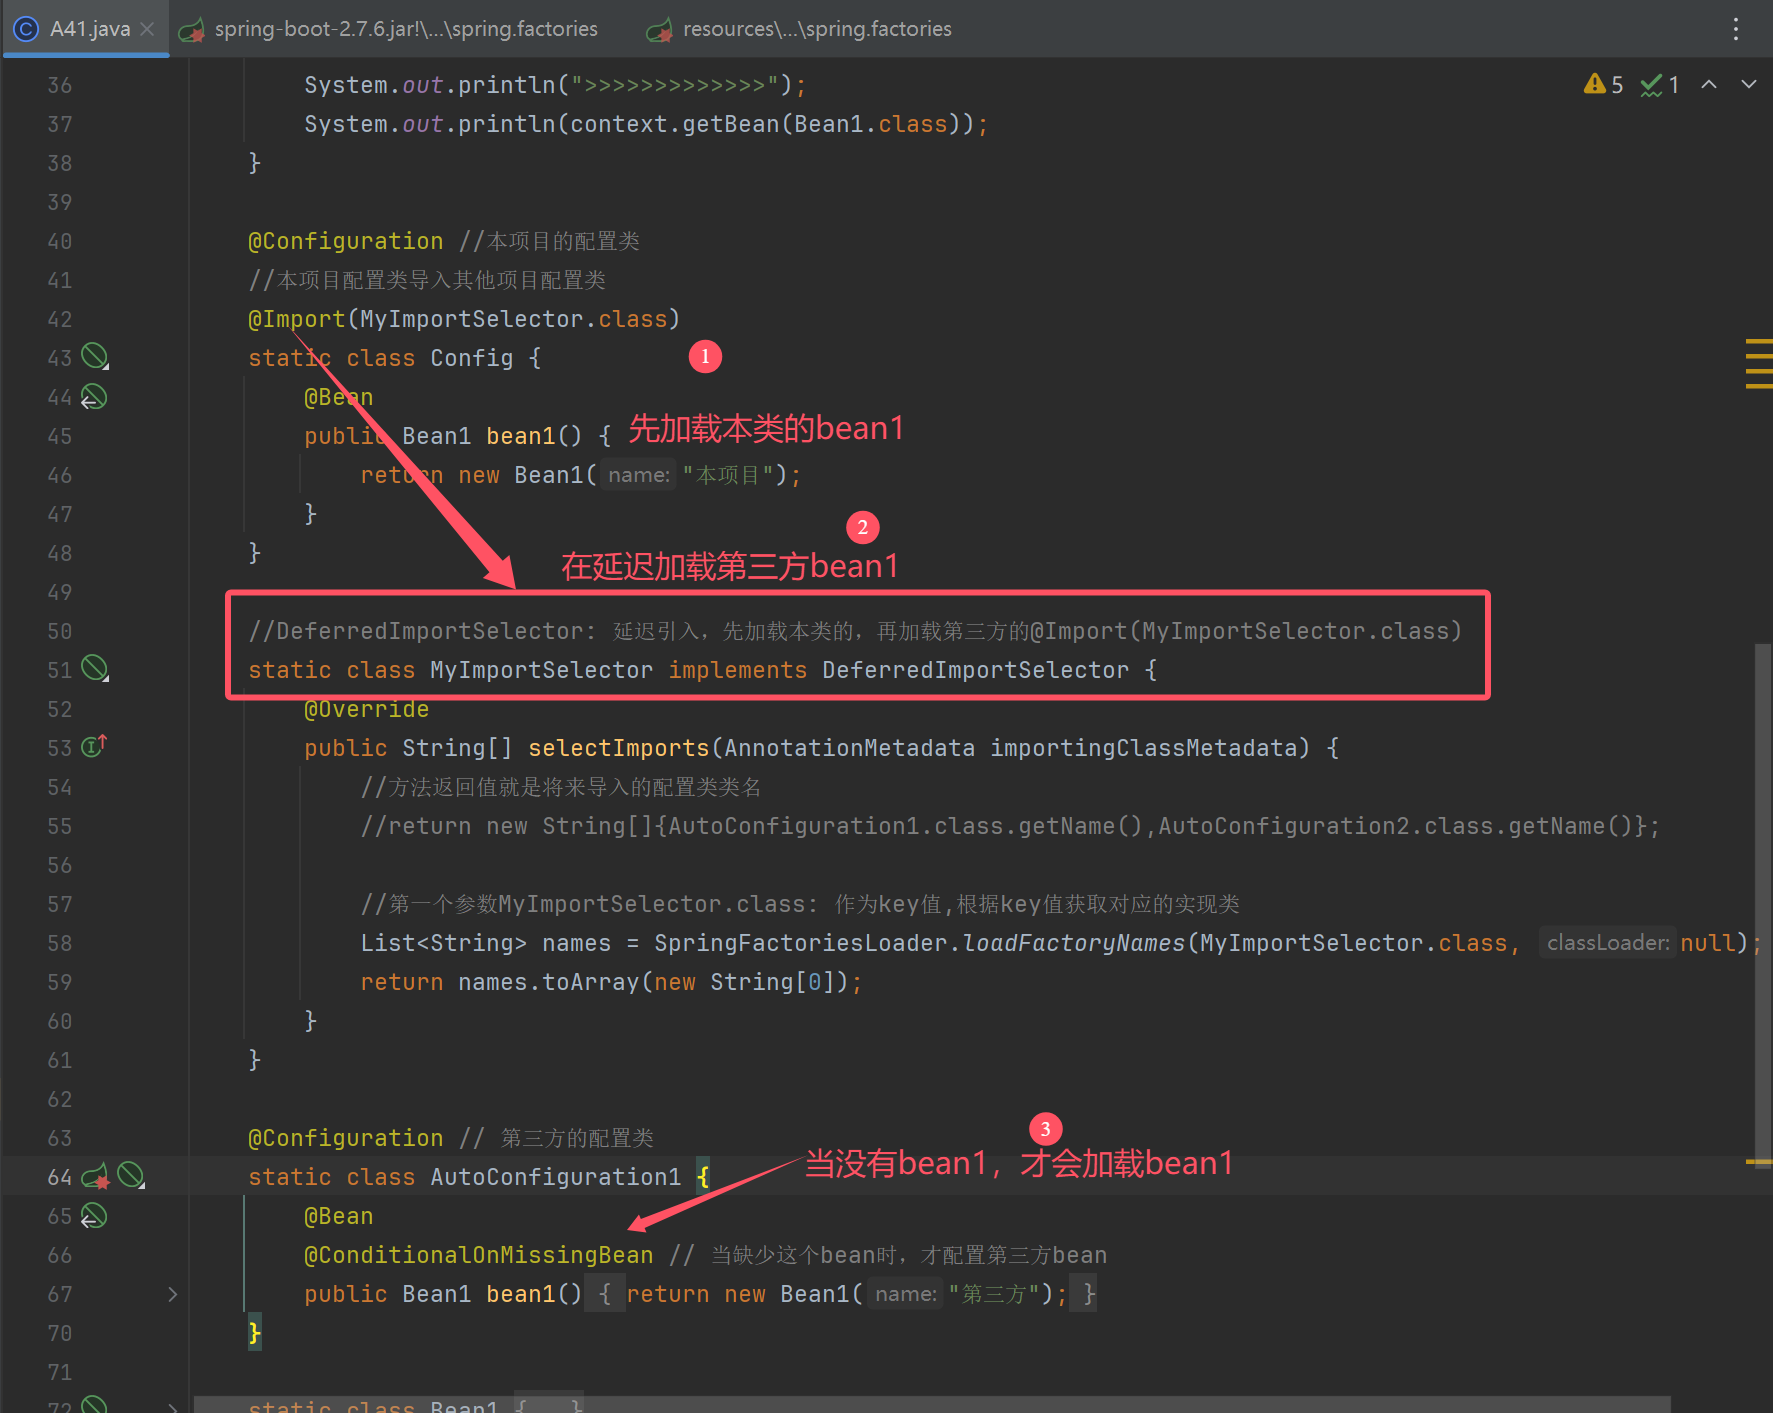This screenshot has width=1773, height=1413.
Task: Click the bean gutter icon on line 43
Action: 95,356
